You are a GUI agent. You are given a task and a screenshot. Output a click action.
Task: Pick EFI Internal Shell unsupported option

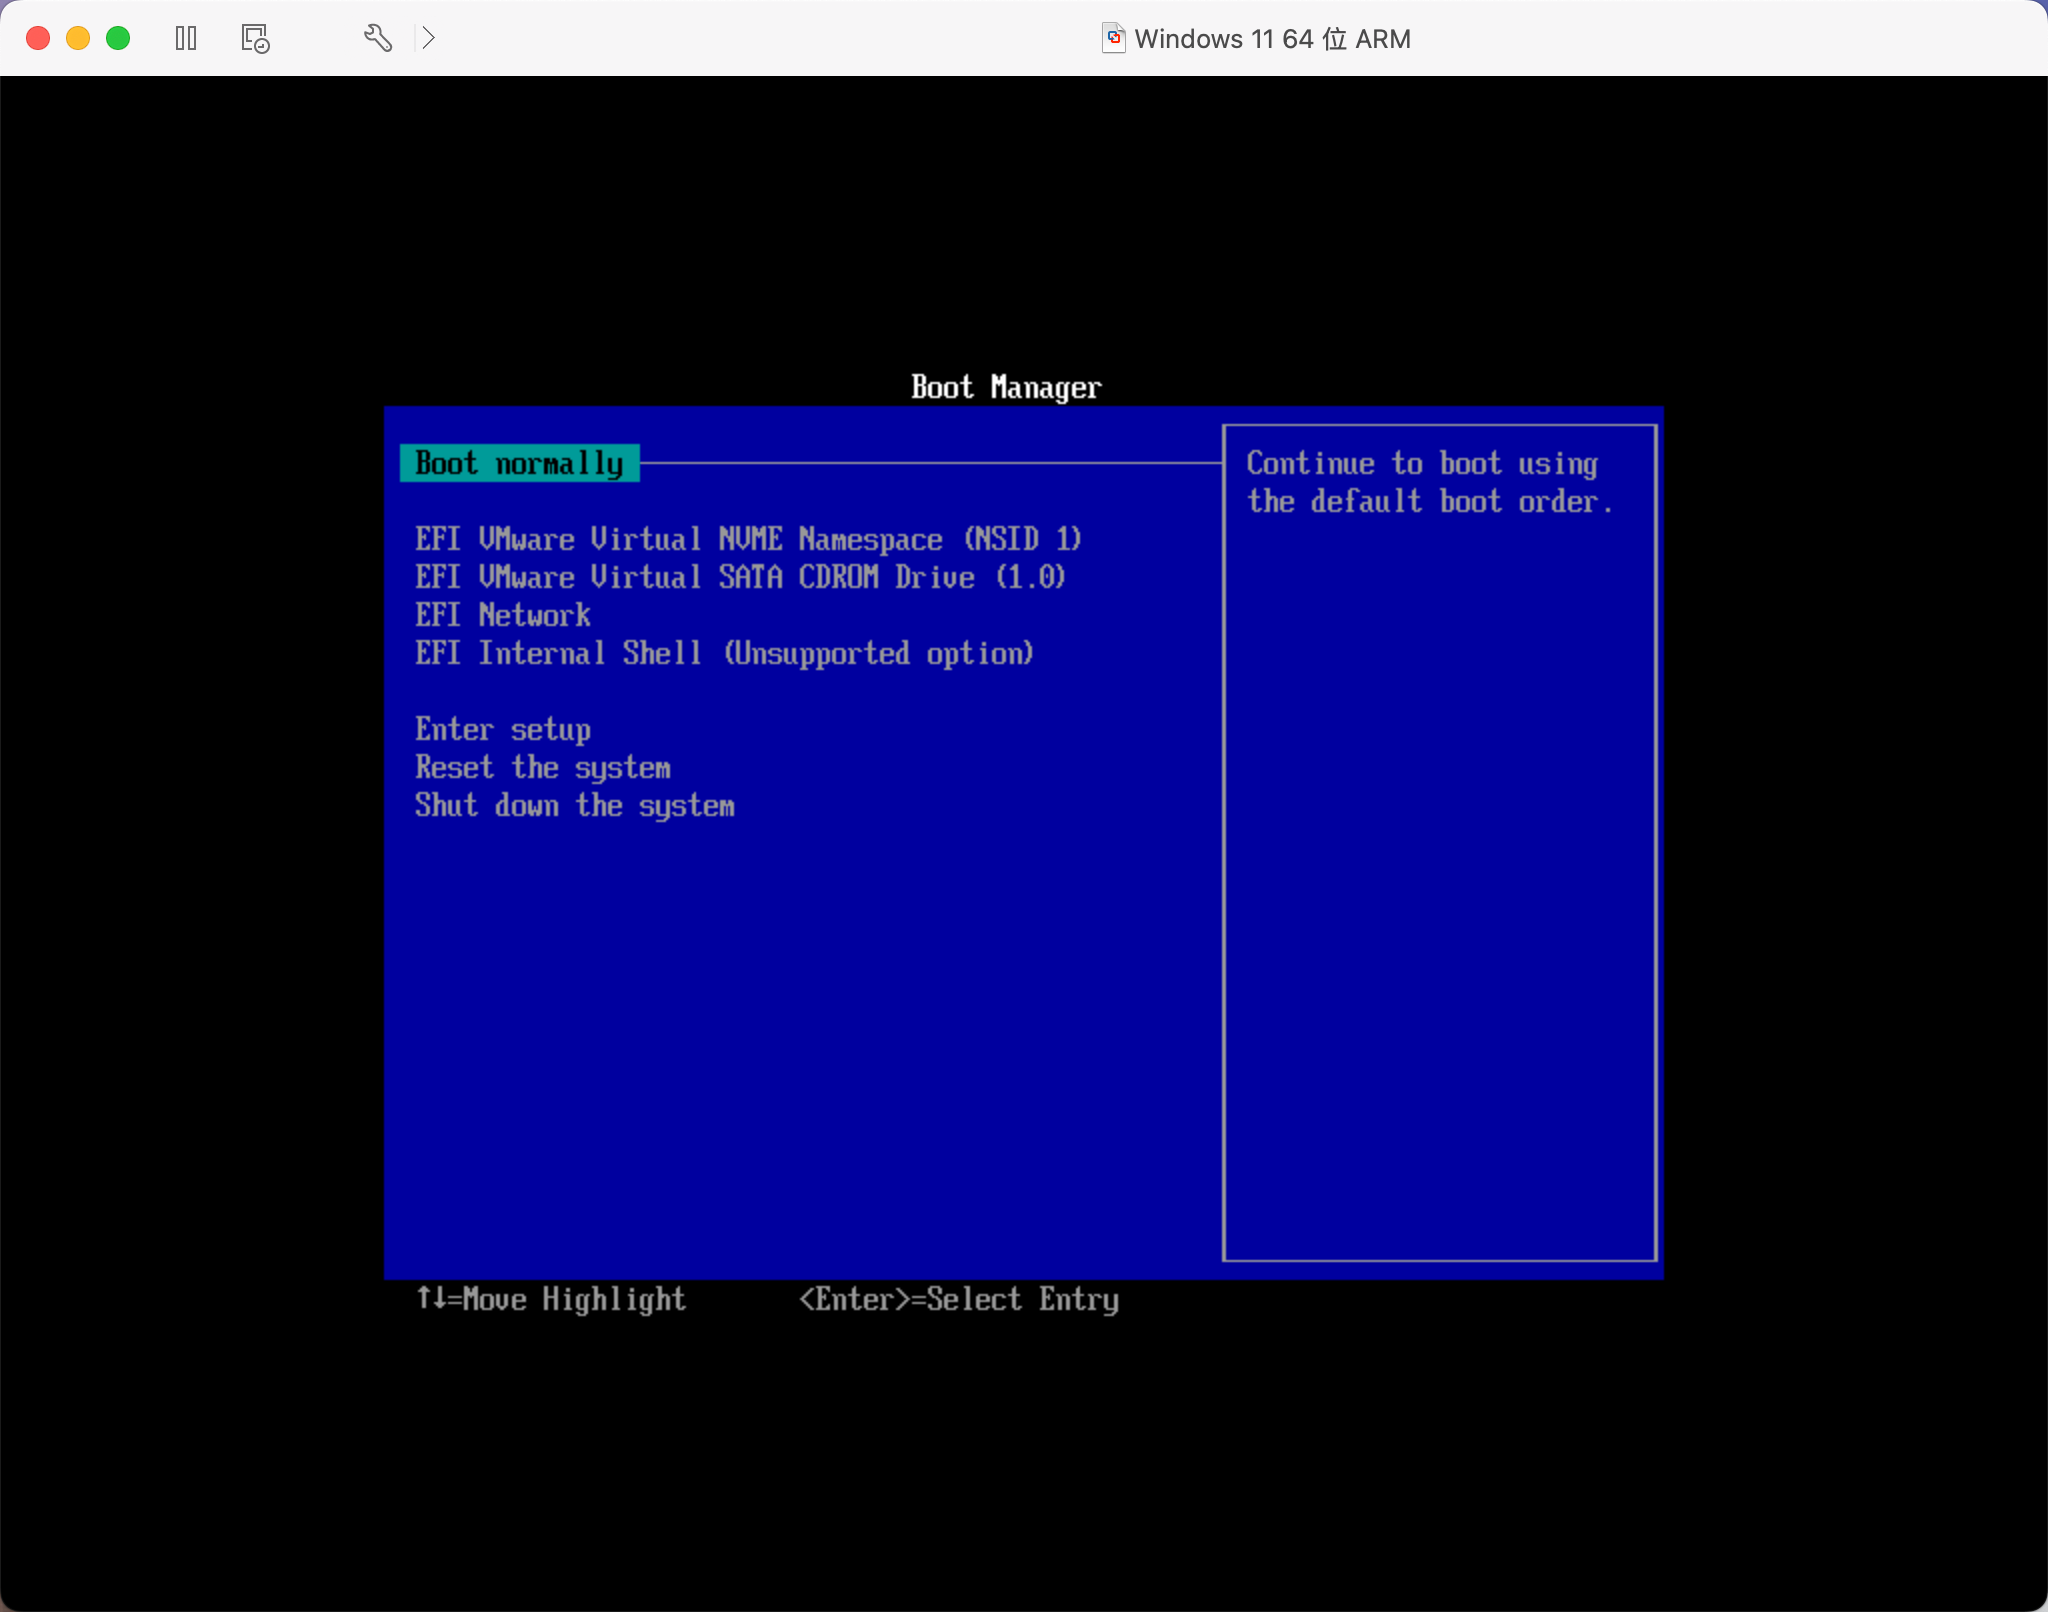point(724,654)
